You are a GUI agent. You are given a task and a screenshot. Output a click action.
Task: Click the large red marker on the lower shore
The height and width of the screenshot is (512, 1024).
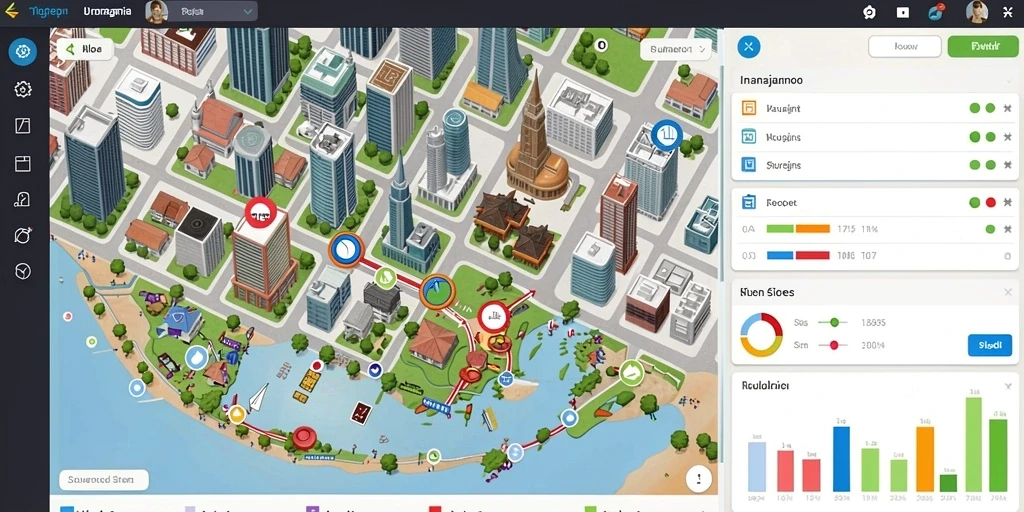(x=304, y=436)
